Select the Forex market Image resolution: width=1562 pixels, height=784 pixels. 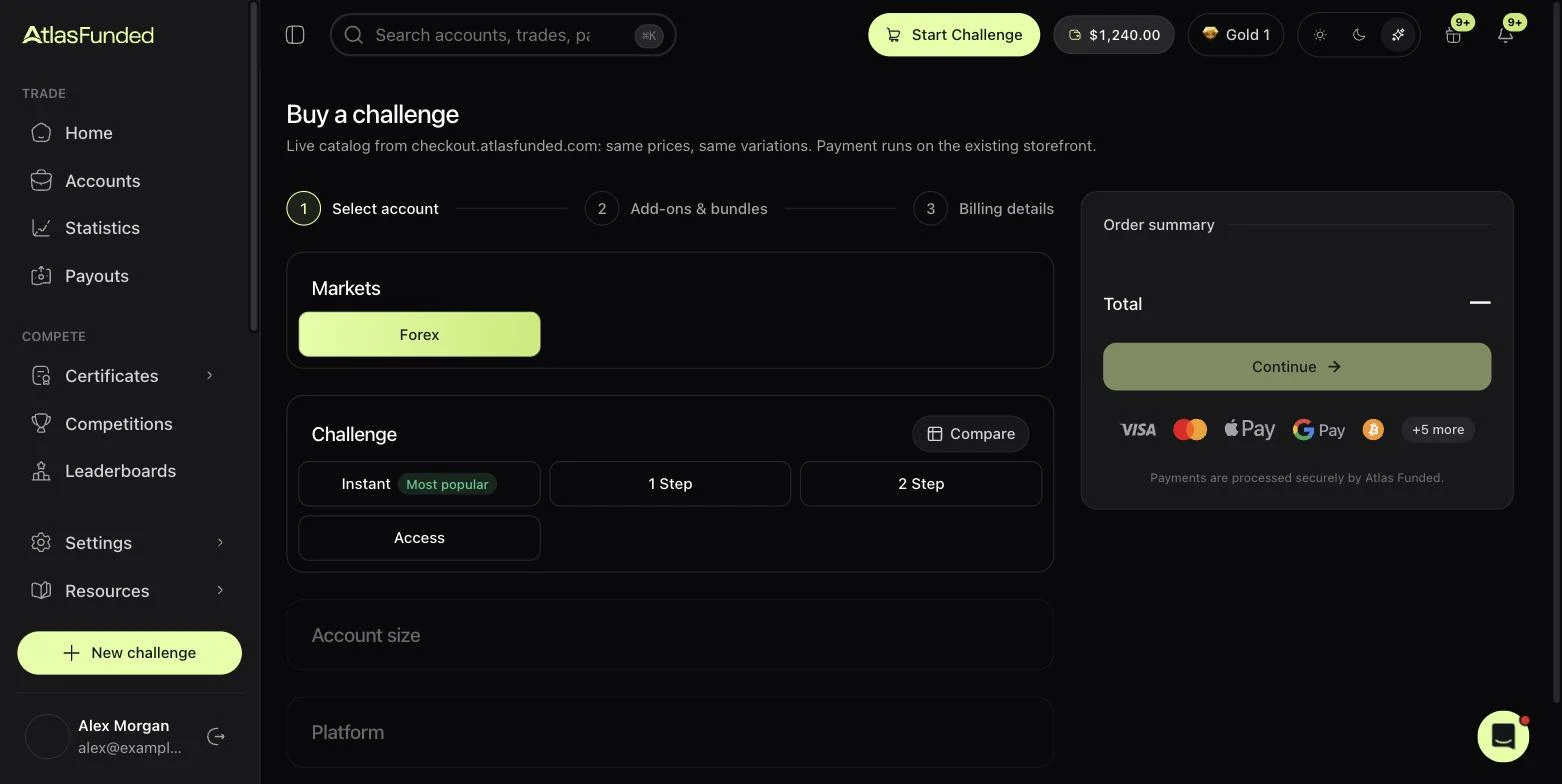coord(419,334)
